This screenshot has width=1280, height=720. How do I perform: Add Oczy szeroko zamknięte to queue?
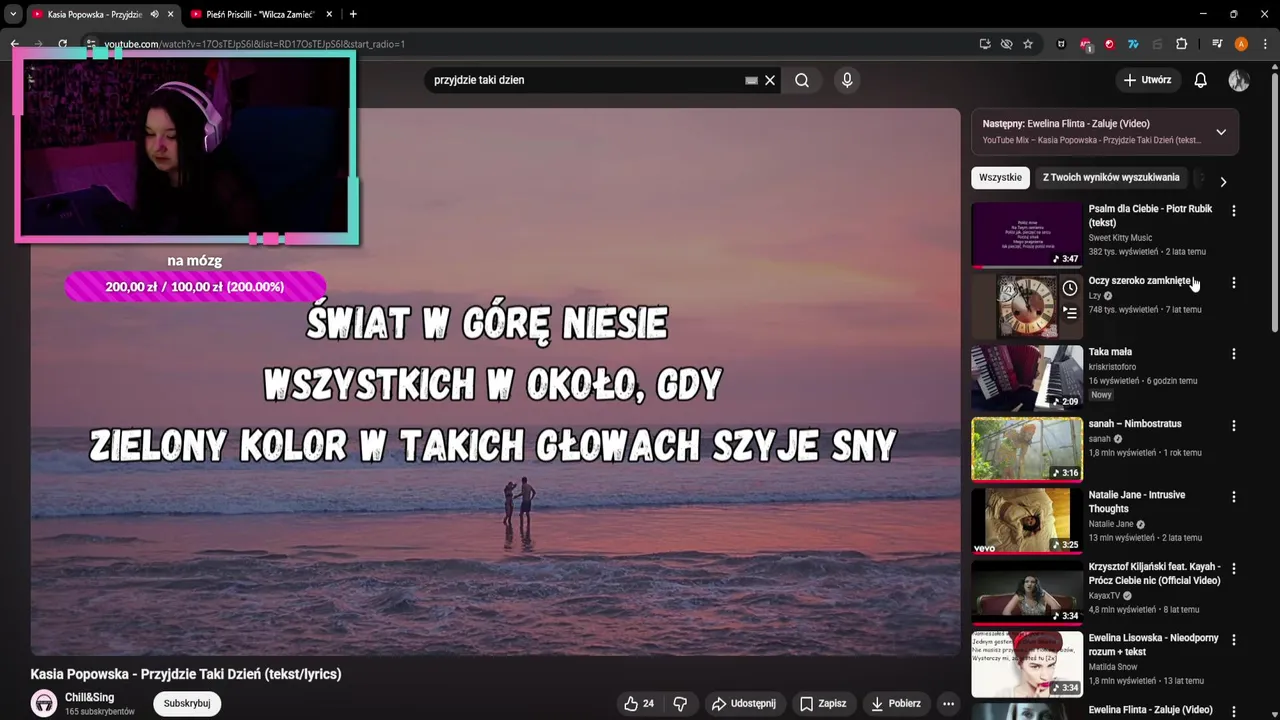point(1070,313)
